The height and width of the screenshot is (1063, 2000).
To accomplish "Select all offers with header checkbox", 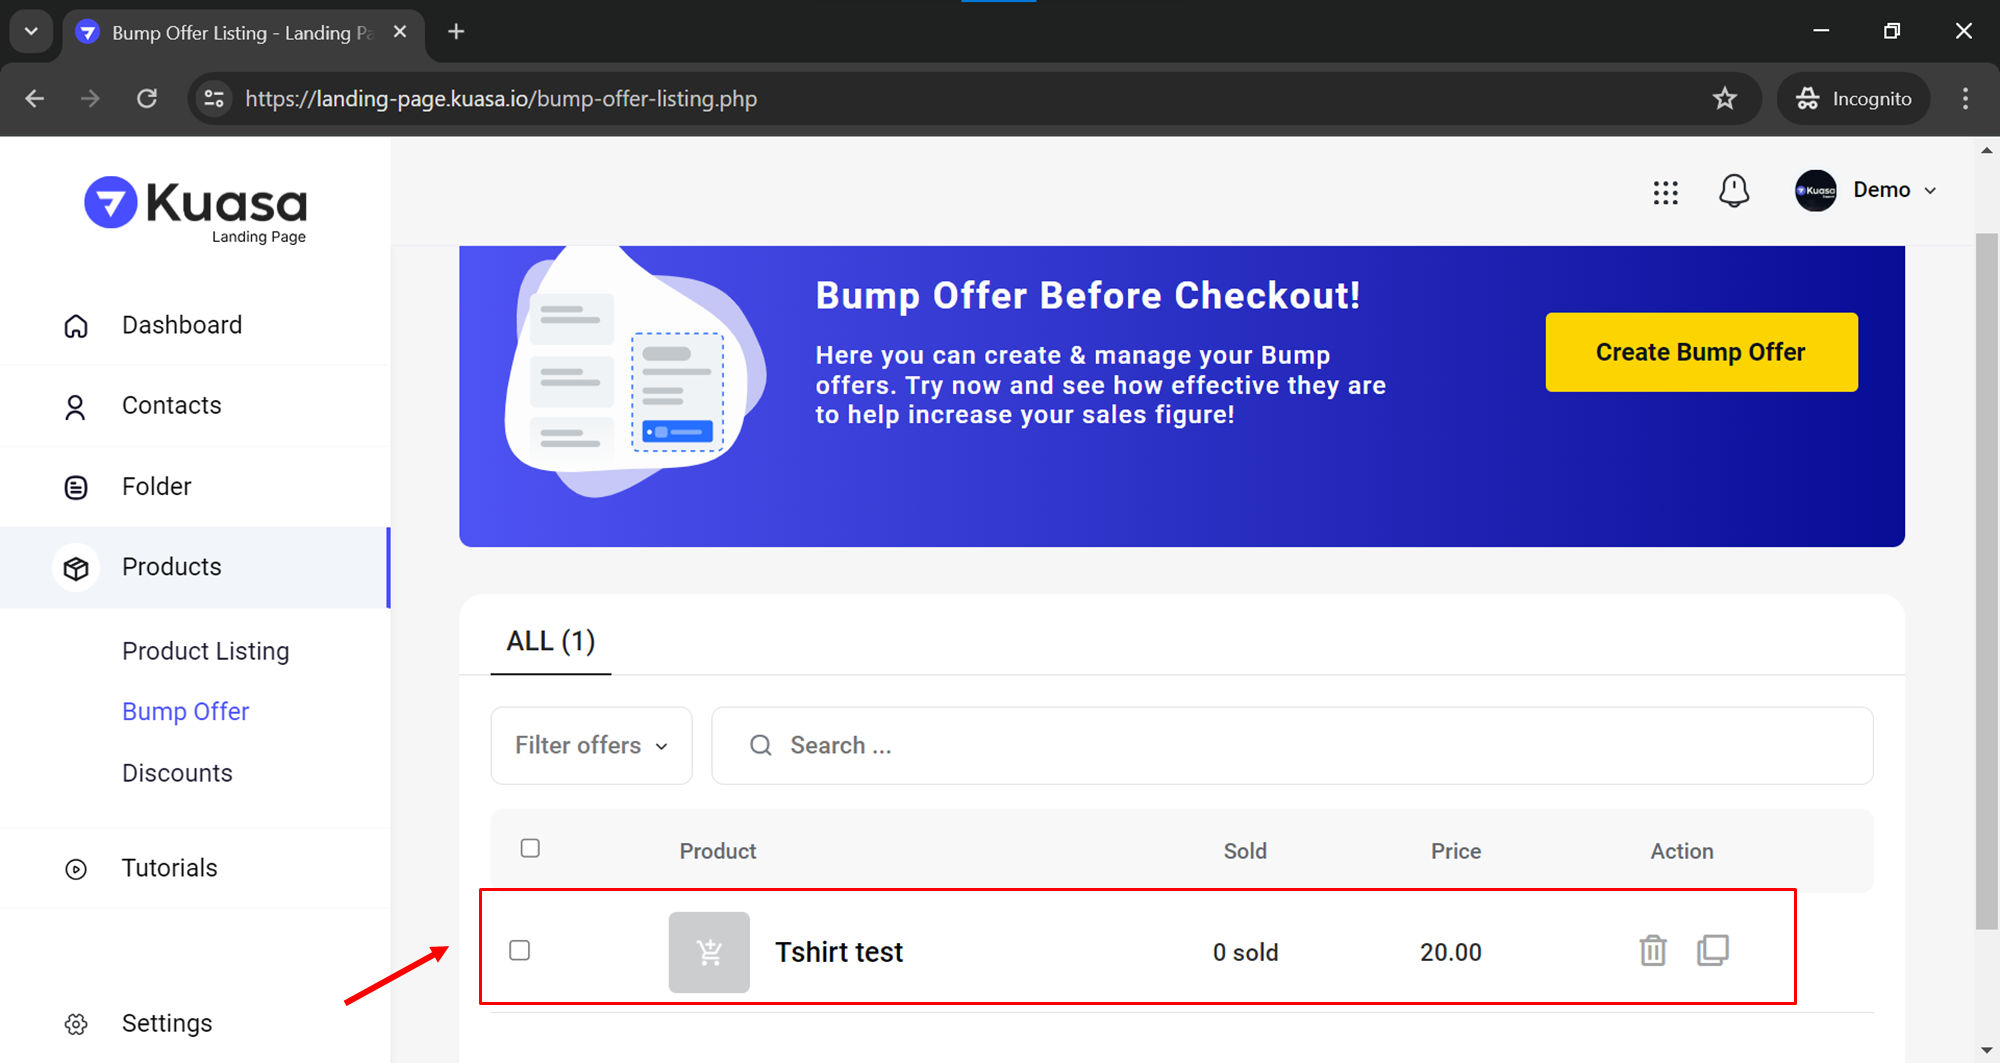I will (530, 848).
